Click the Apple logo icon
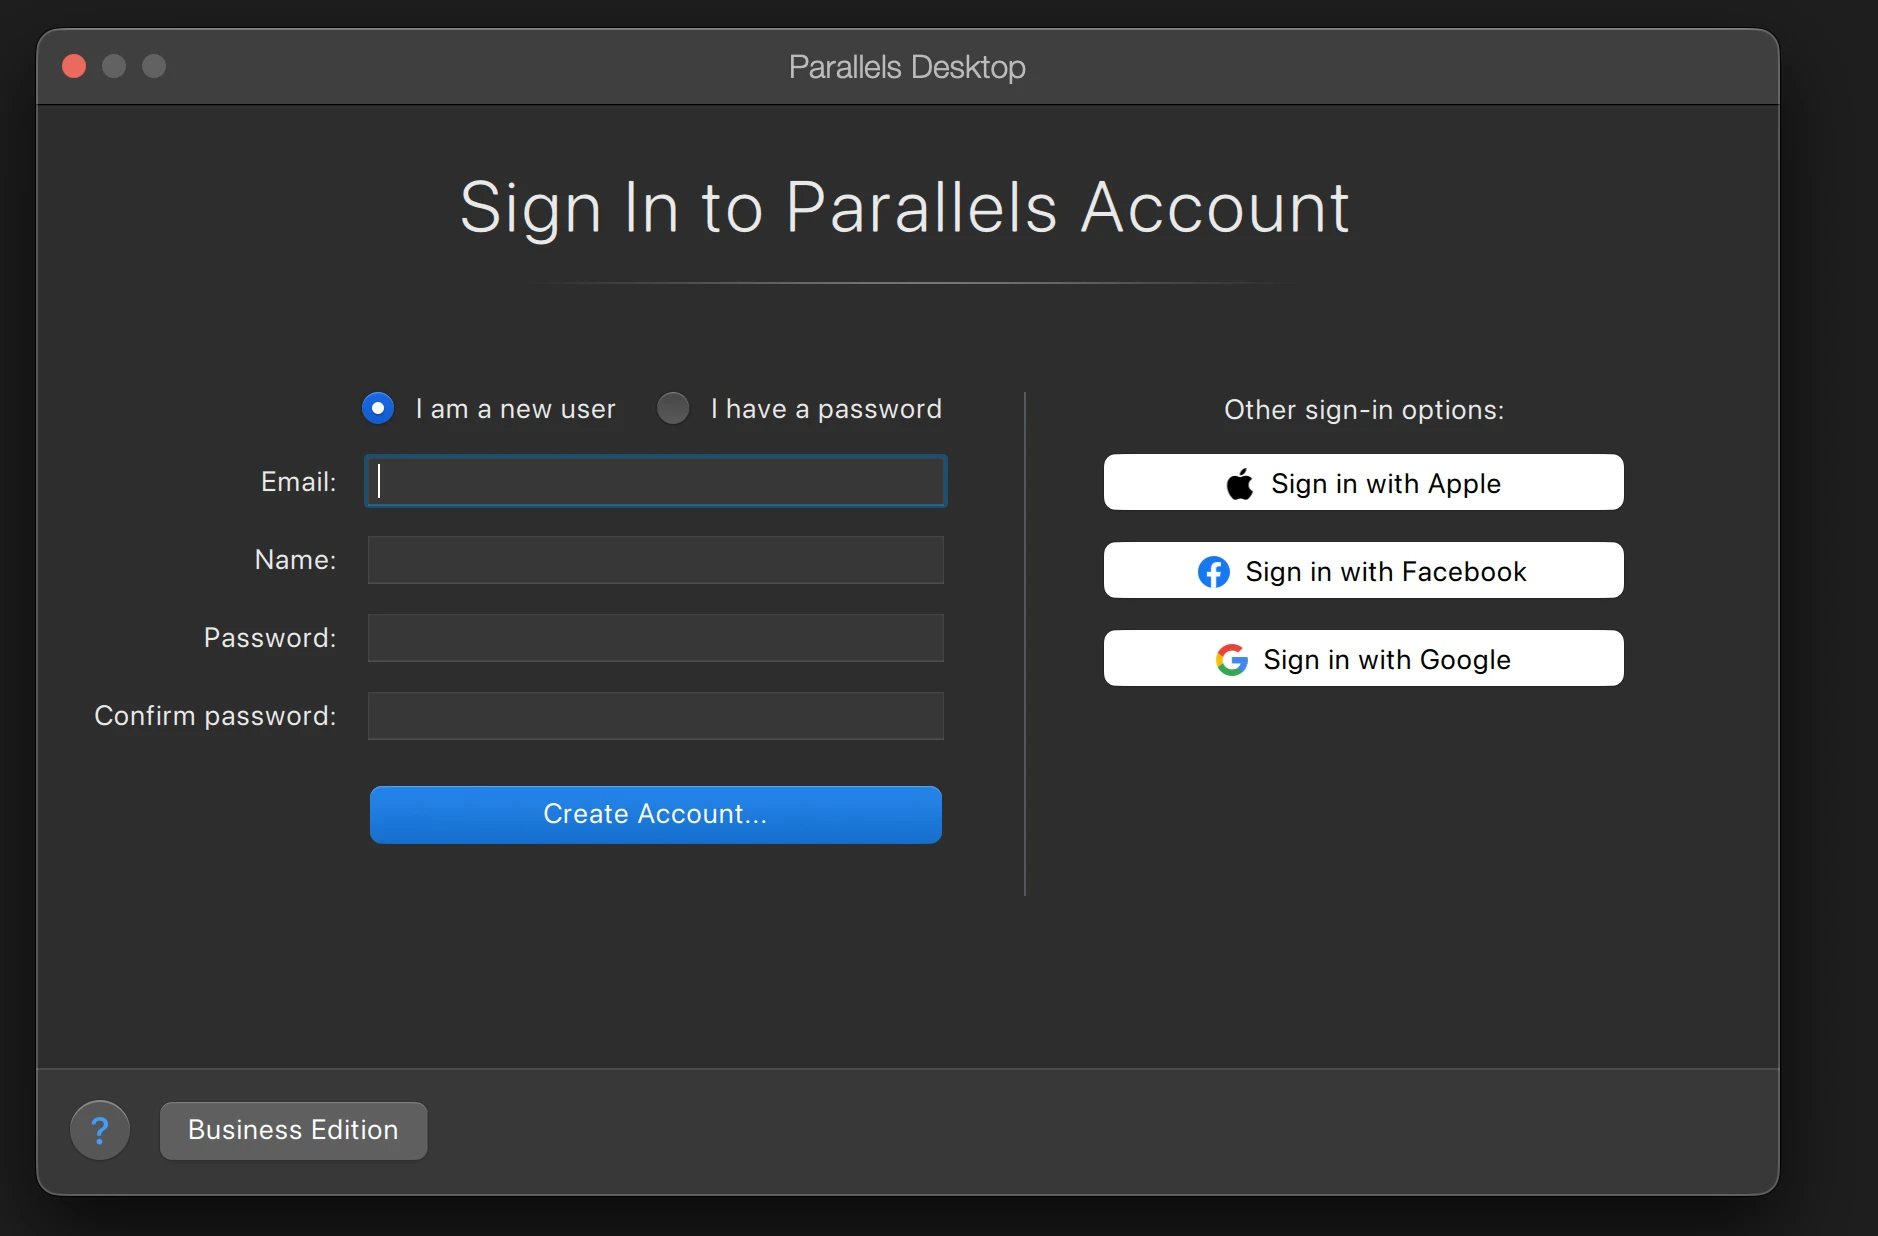The image size is (1878, 1236). point(1240,483)
